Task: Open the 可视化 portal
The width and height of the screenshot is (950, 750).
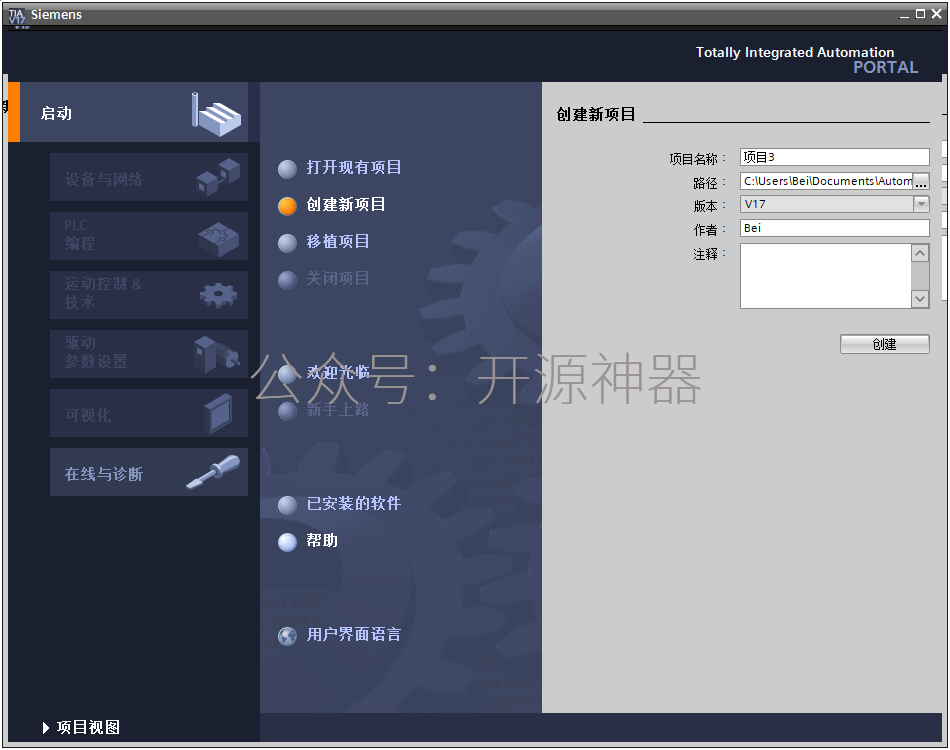Action: 149,413
